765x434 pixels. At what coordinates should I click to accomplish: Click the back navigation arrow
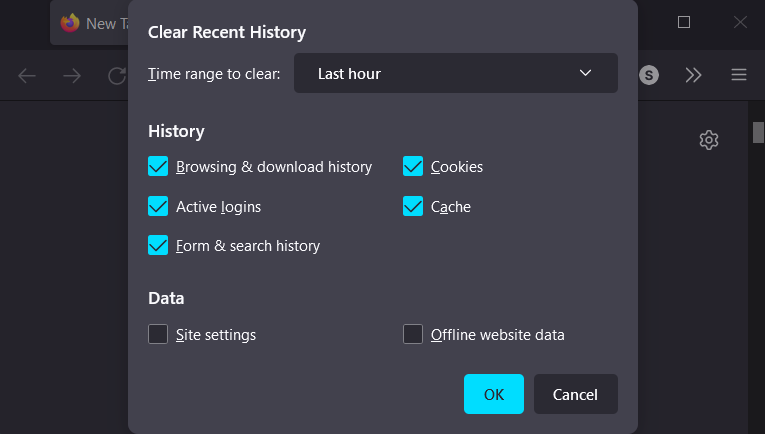[x=27, y=75]
